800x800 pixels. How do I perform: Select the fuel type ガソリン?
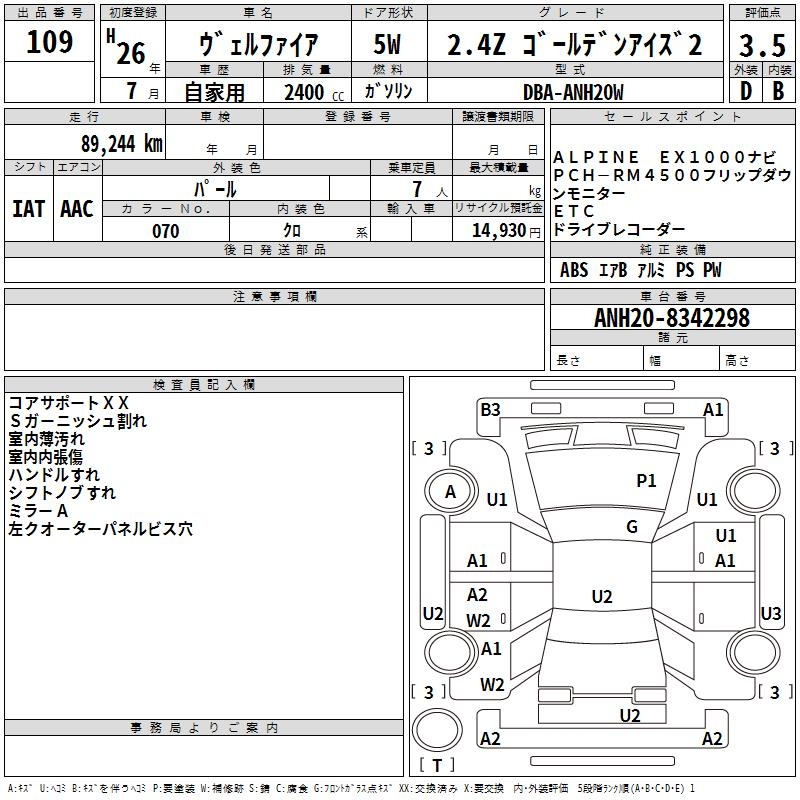tap(388, 91)
